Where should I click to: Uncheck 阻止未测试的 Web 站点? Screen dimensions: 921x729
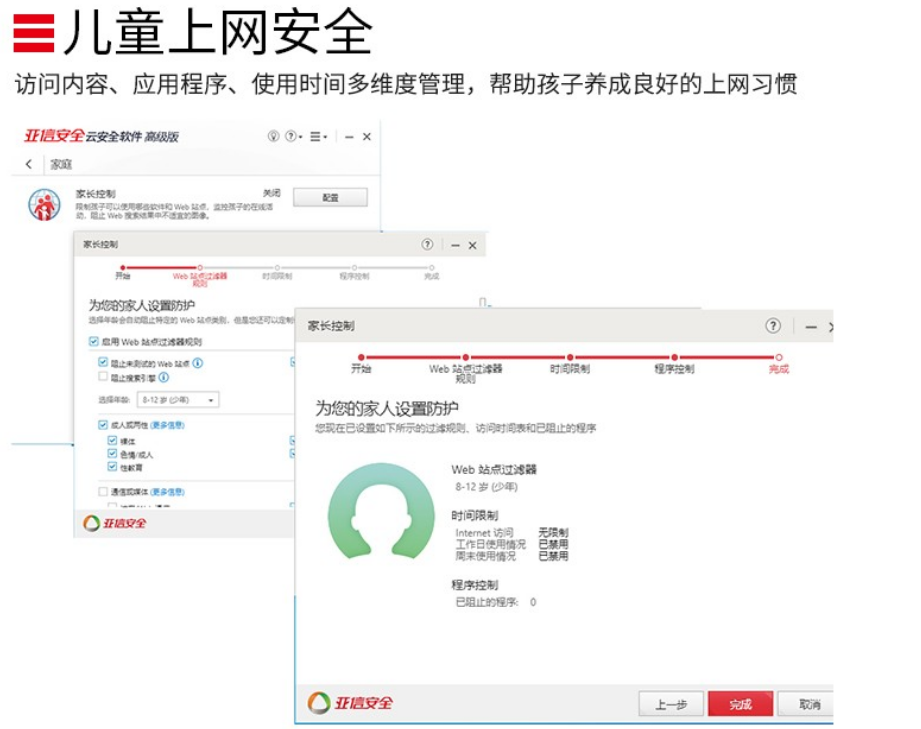(x=103, y=362)
